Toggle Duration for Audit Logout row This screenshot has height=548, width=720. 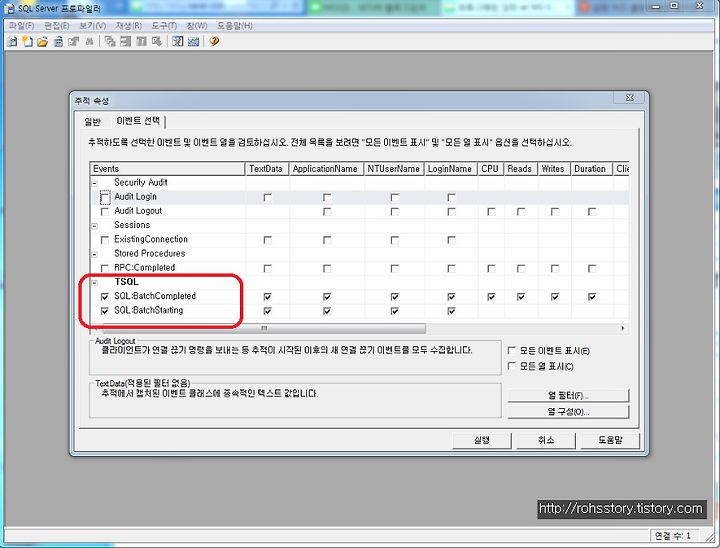592,212
